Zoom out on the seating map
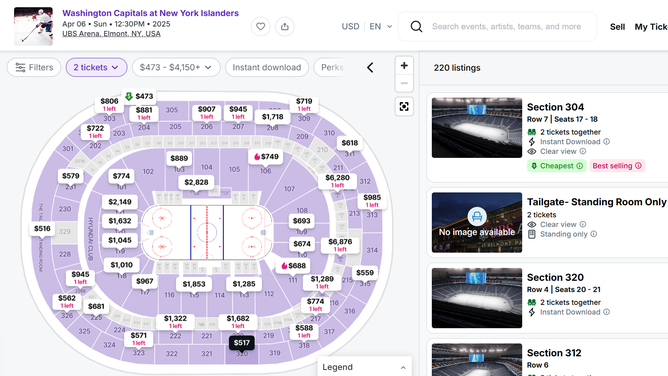The width and height of the screenshot is (668, 376). coord(404,83)
